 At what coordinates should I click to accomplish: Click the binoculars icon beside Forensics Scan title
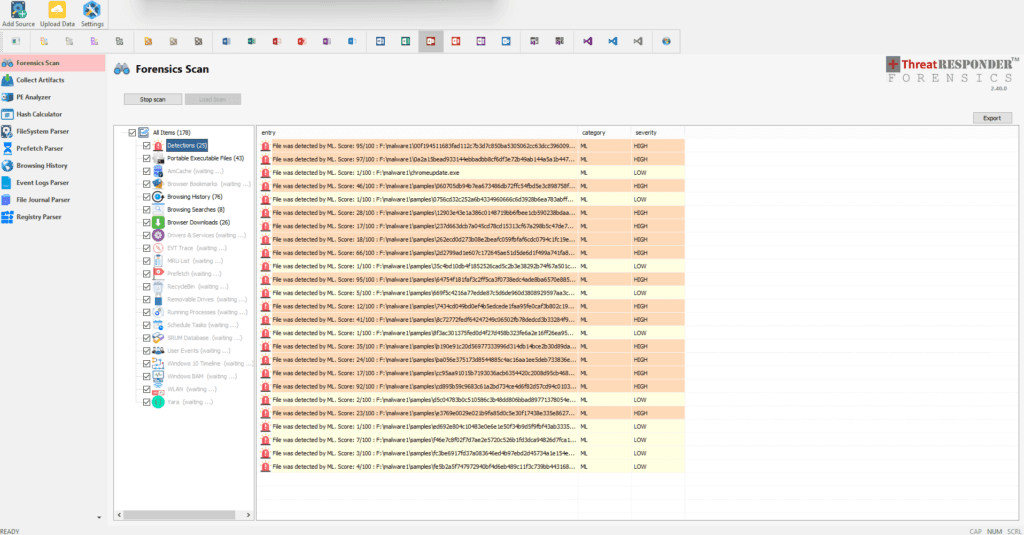point(121,69)
